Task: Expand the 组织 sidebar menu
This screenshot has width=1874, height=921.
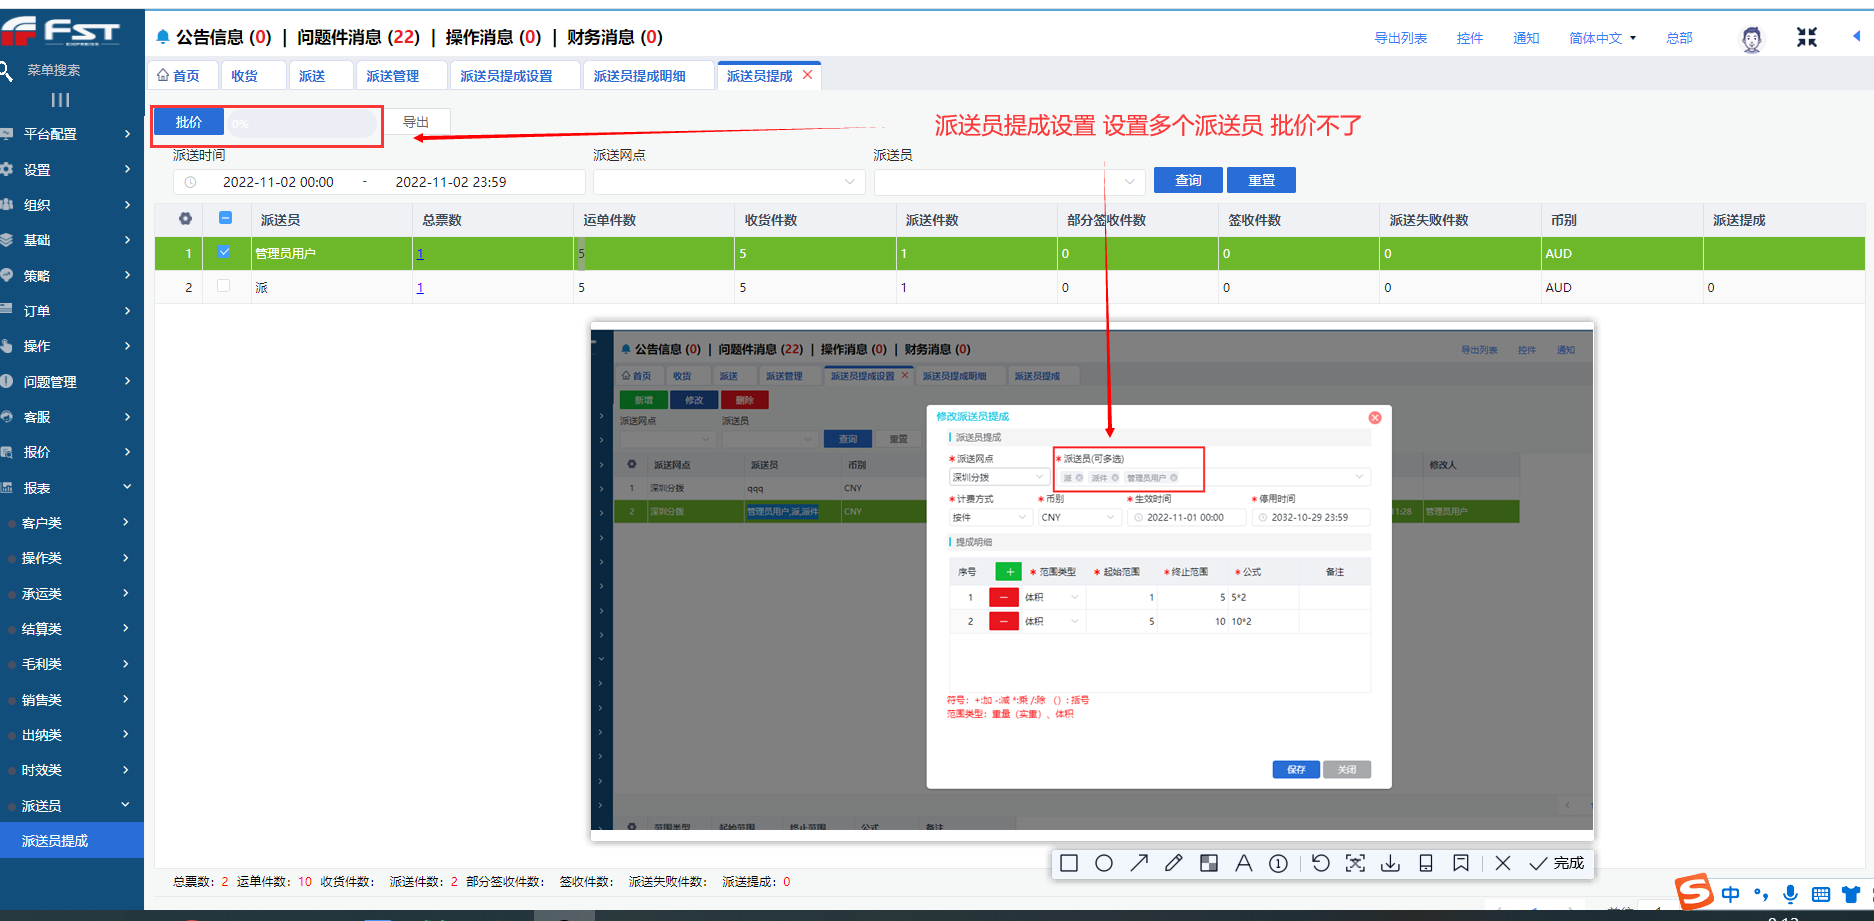Action: point(70,205)
